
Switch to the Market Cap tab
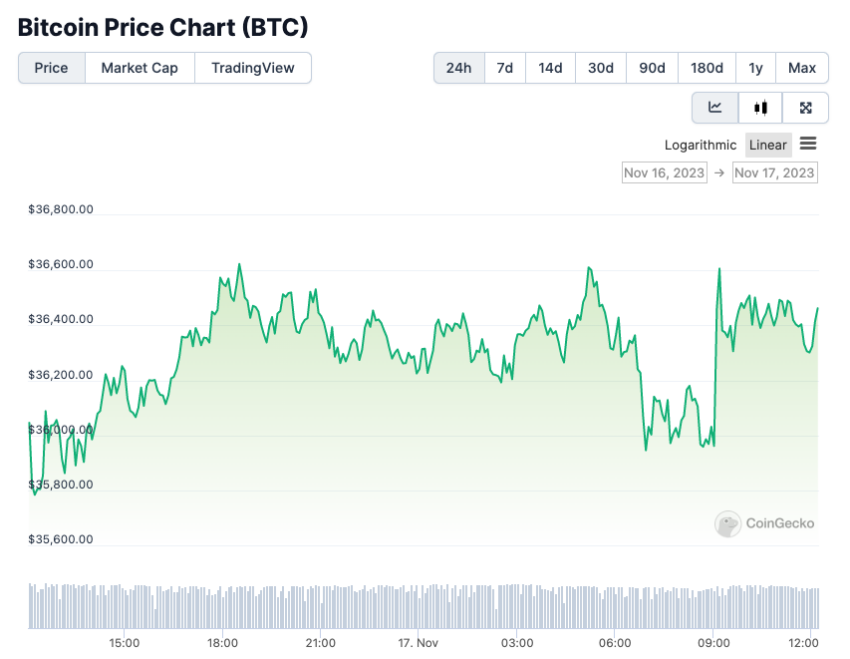tap(140, 68)
